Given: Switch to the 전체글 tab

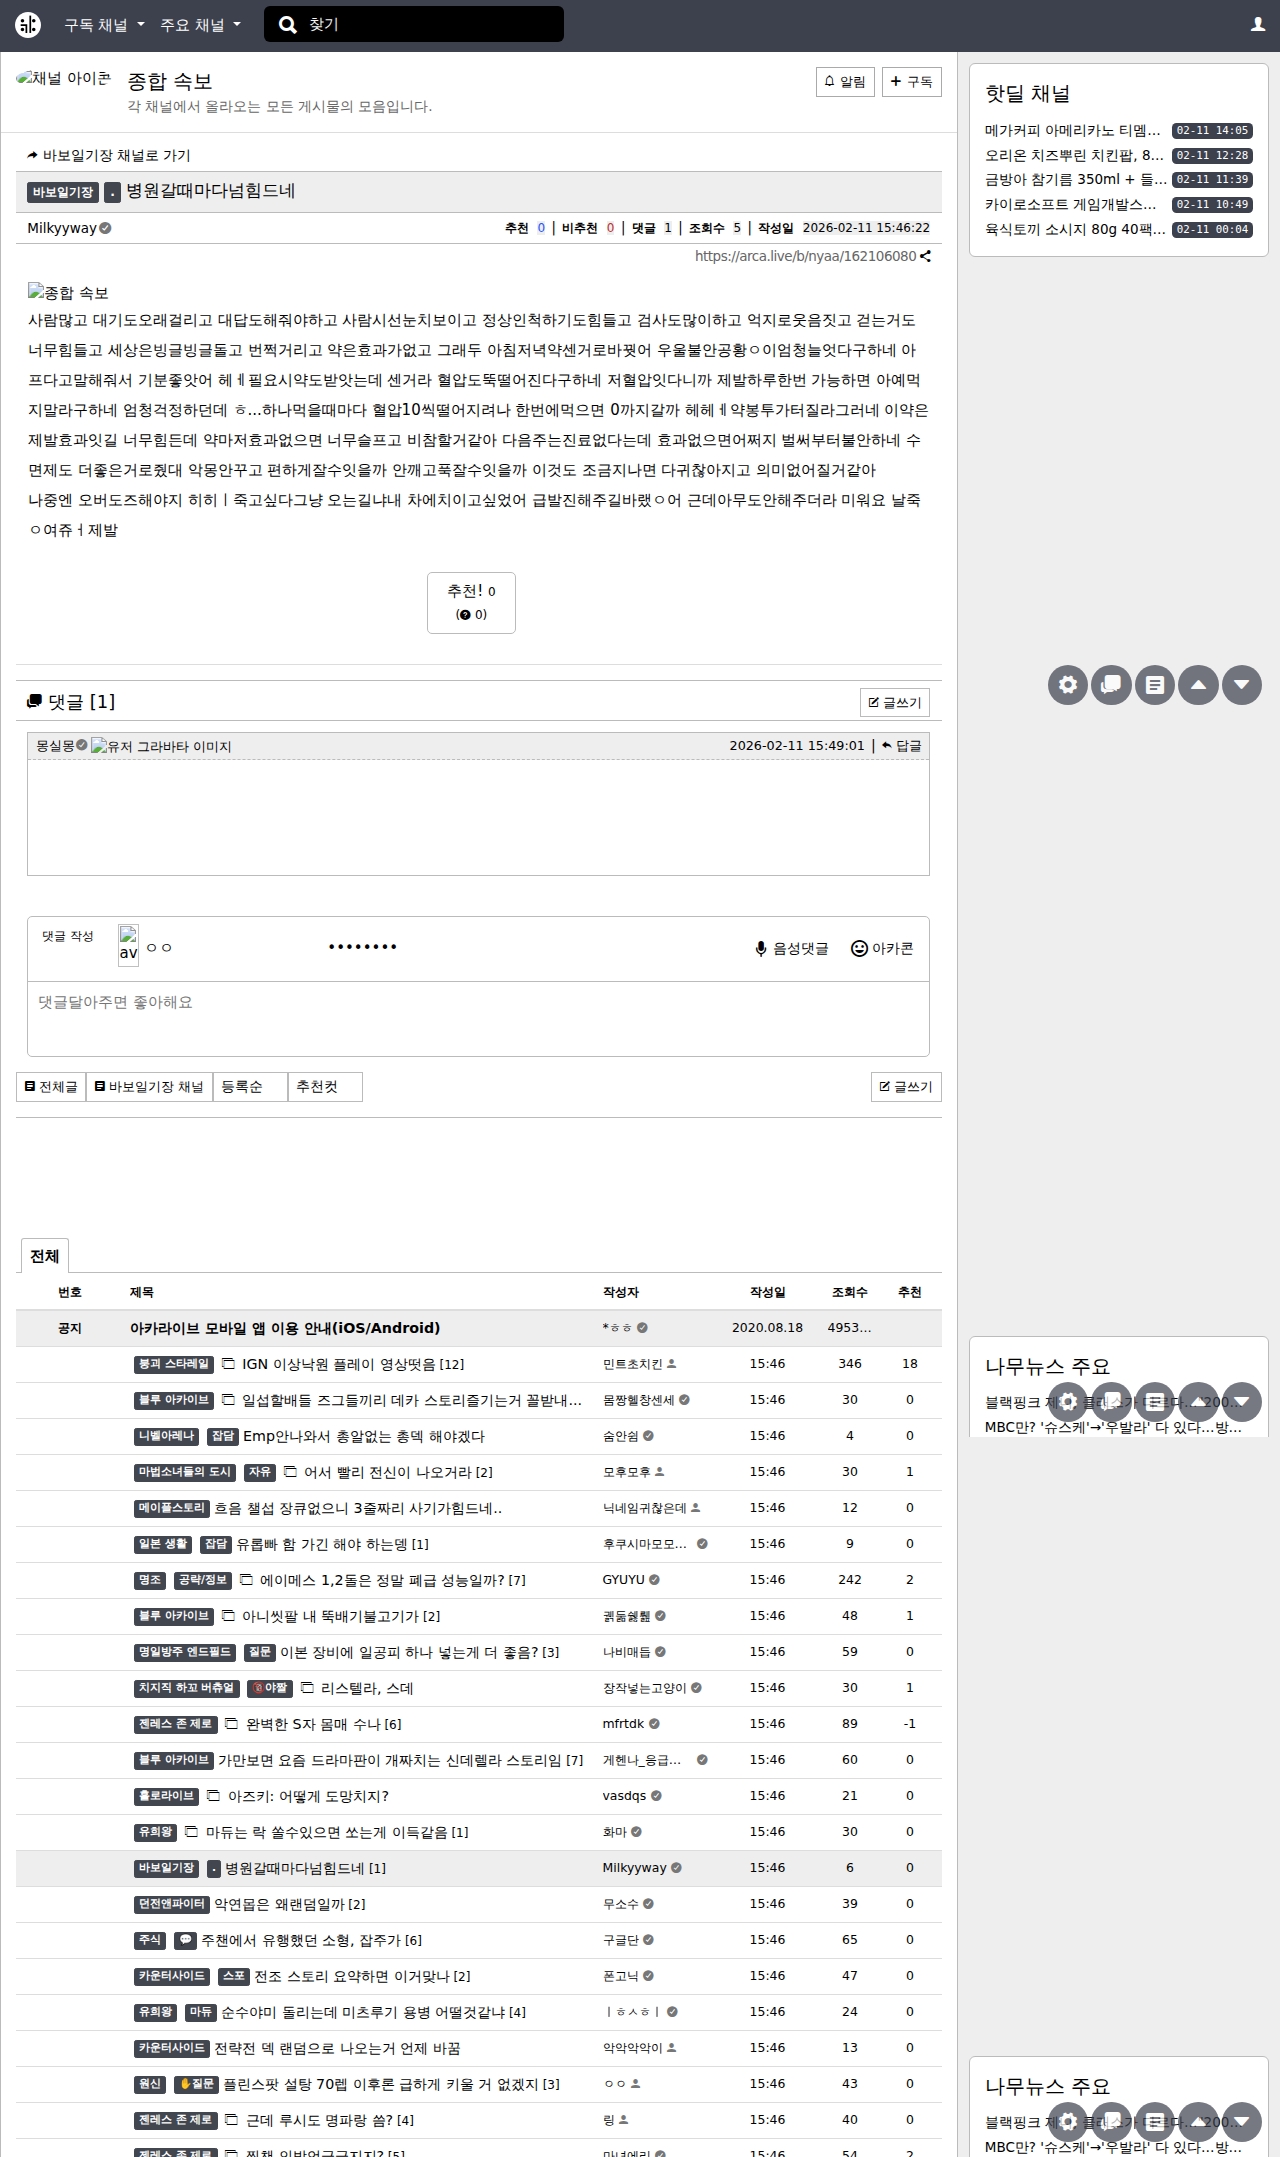Looking at the screenshot, I should 51,1087.
